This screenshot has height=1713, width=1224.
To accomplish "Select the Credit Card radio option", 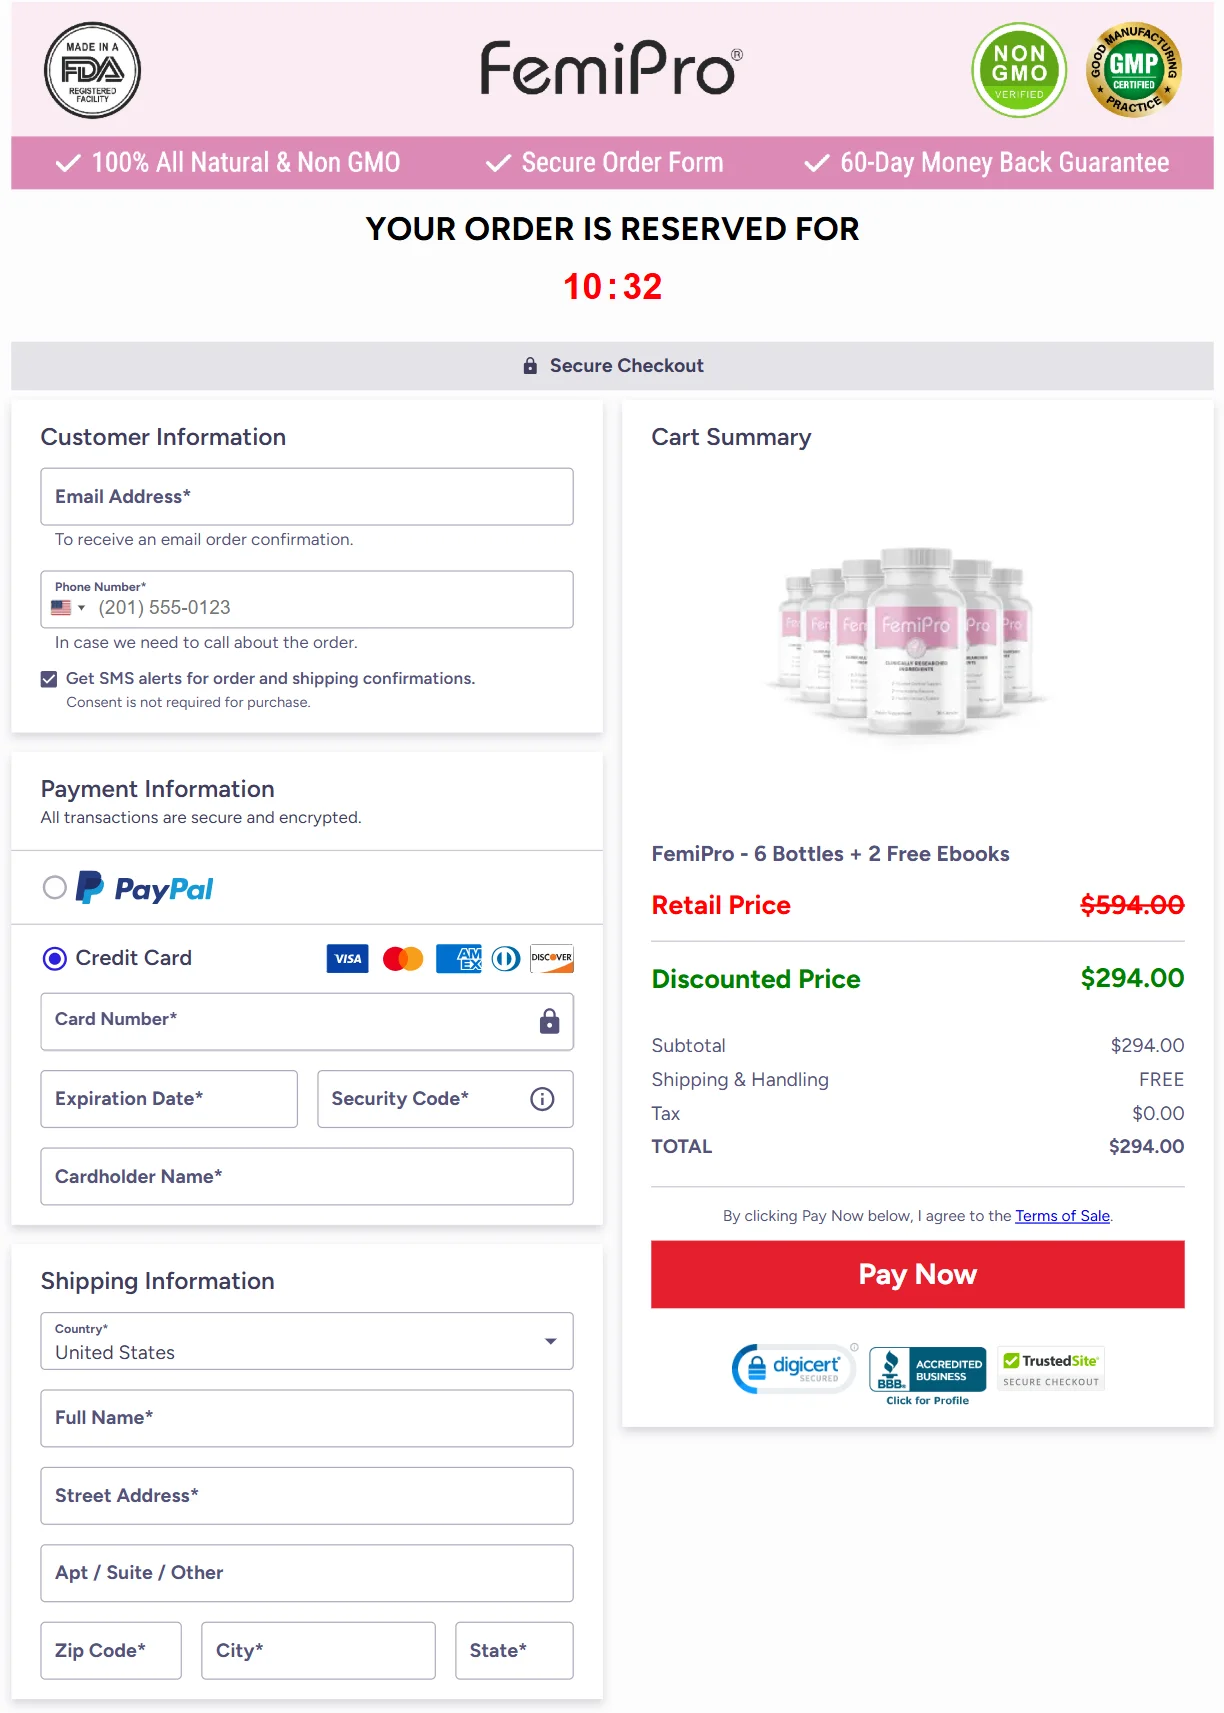I will pyautogui.click(x=55, y=958).
